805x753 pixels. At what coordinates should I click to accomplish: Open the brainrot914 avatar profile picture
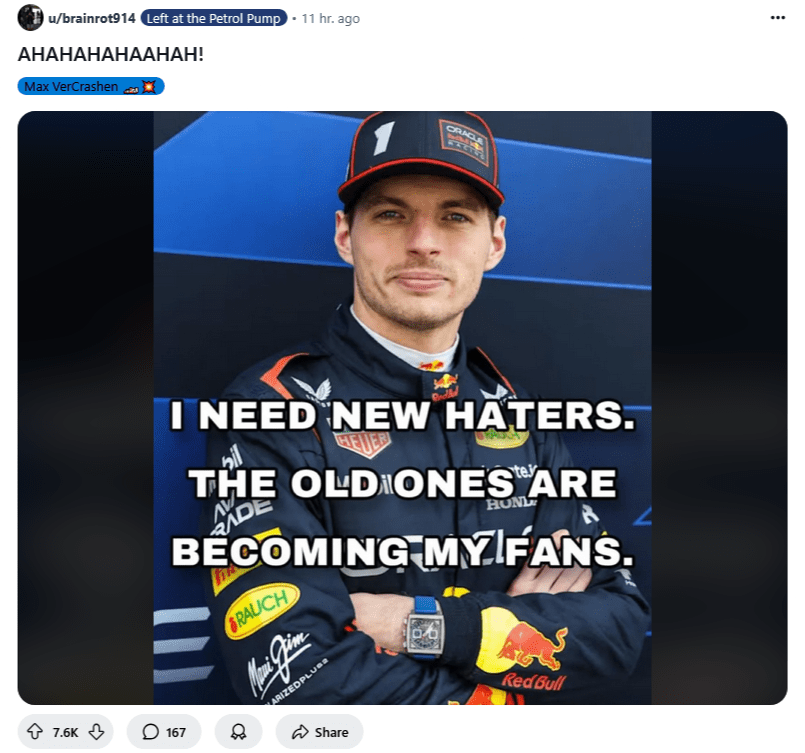coord(30,17)
